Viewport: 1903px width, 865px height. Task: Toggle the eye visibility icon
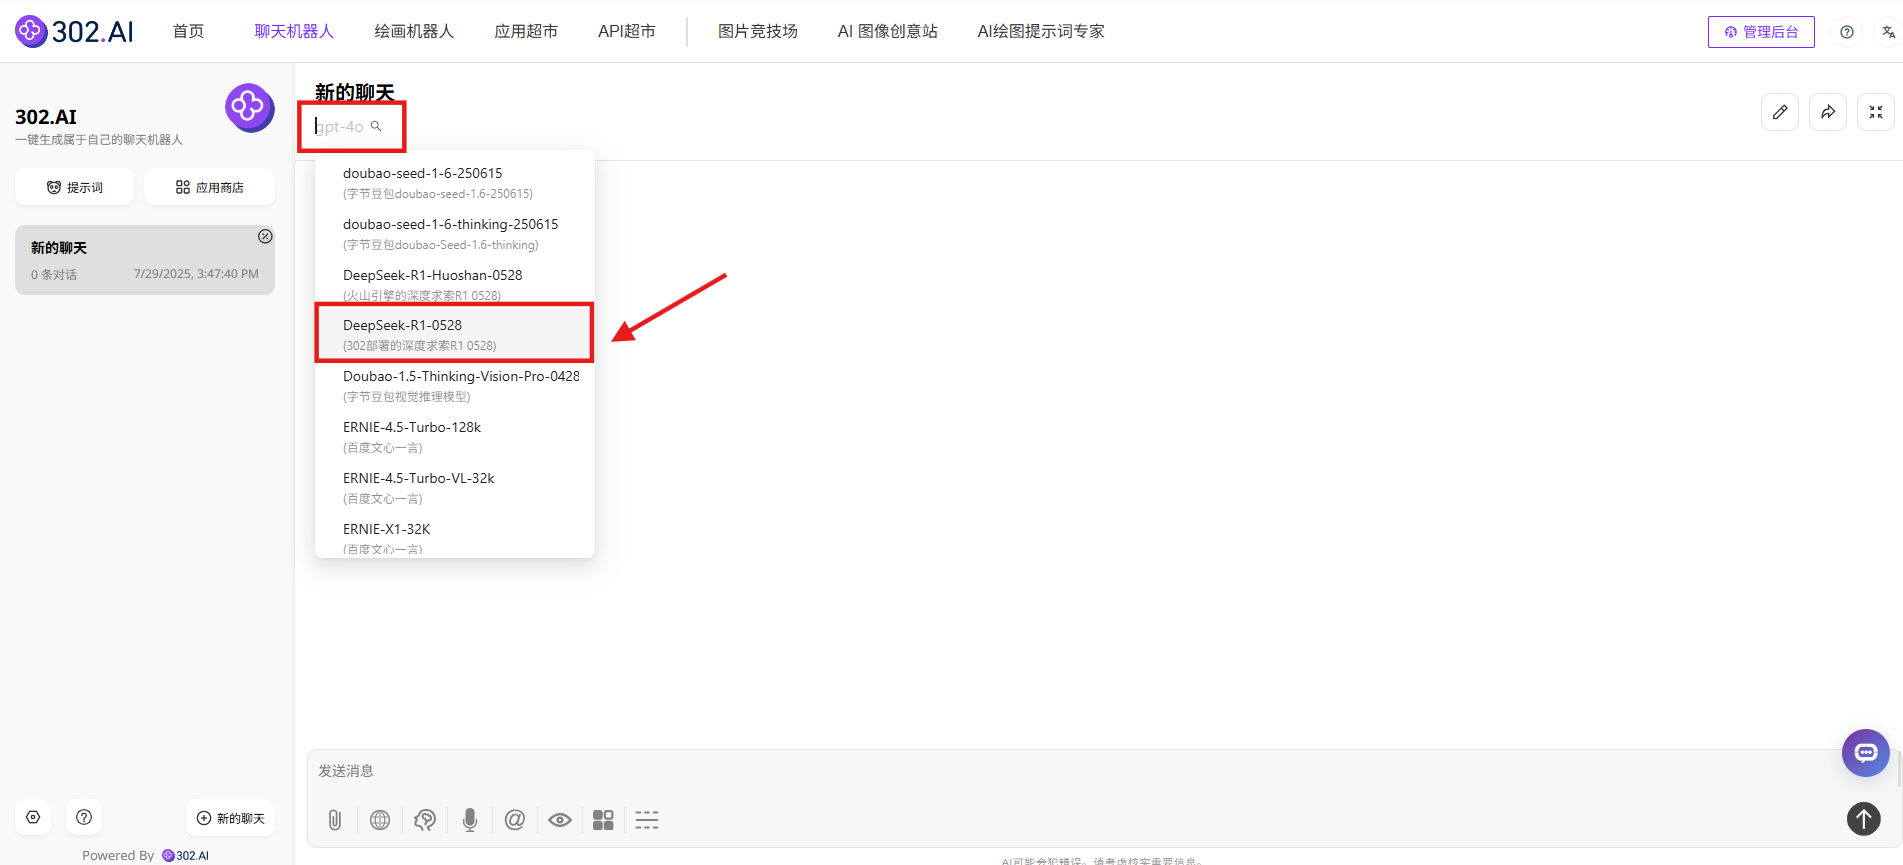point(560,820)
